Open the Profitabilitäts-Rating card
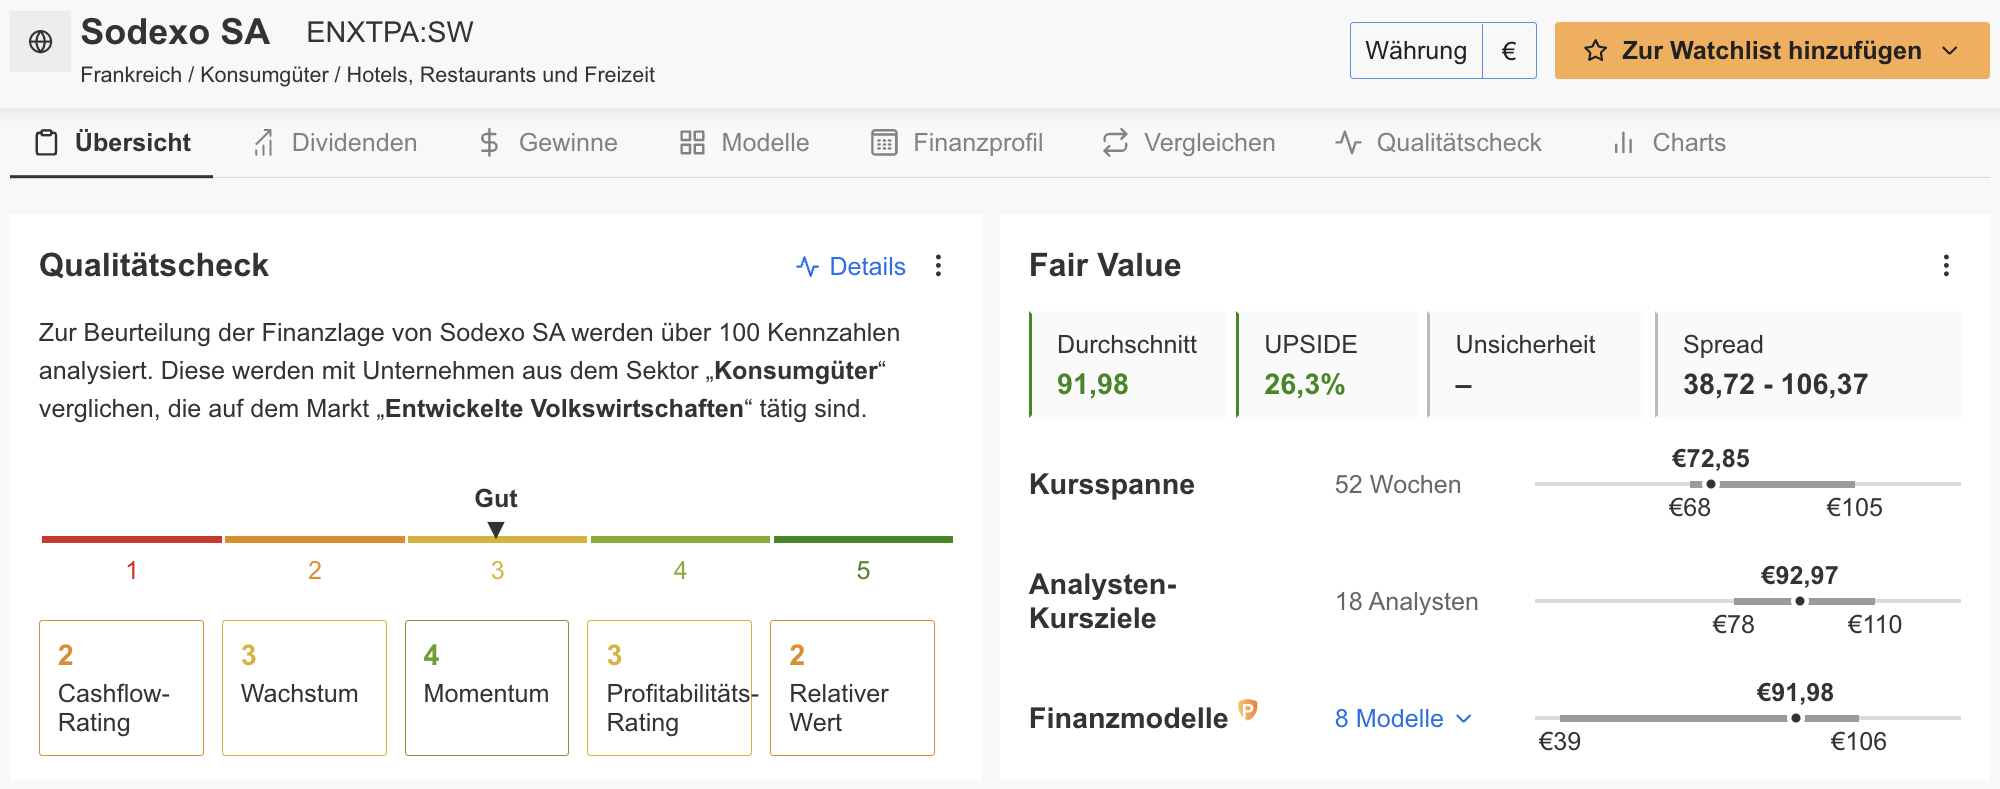The width and height of the screenshot is (2000, 789). coord(669,688)
